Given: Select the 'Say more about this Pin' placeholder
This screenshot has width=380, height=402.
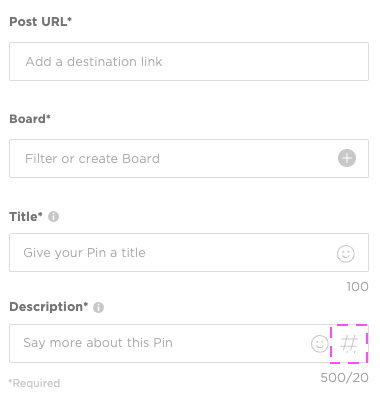Looking at the screenshot, I should click(98, 343).
